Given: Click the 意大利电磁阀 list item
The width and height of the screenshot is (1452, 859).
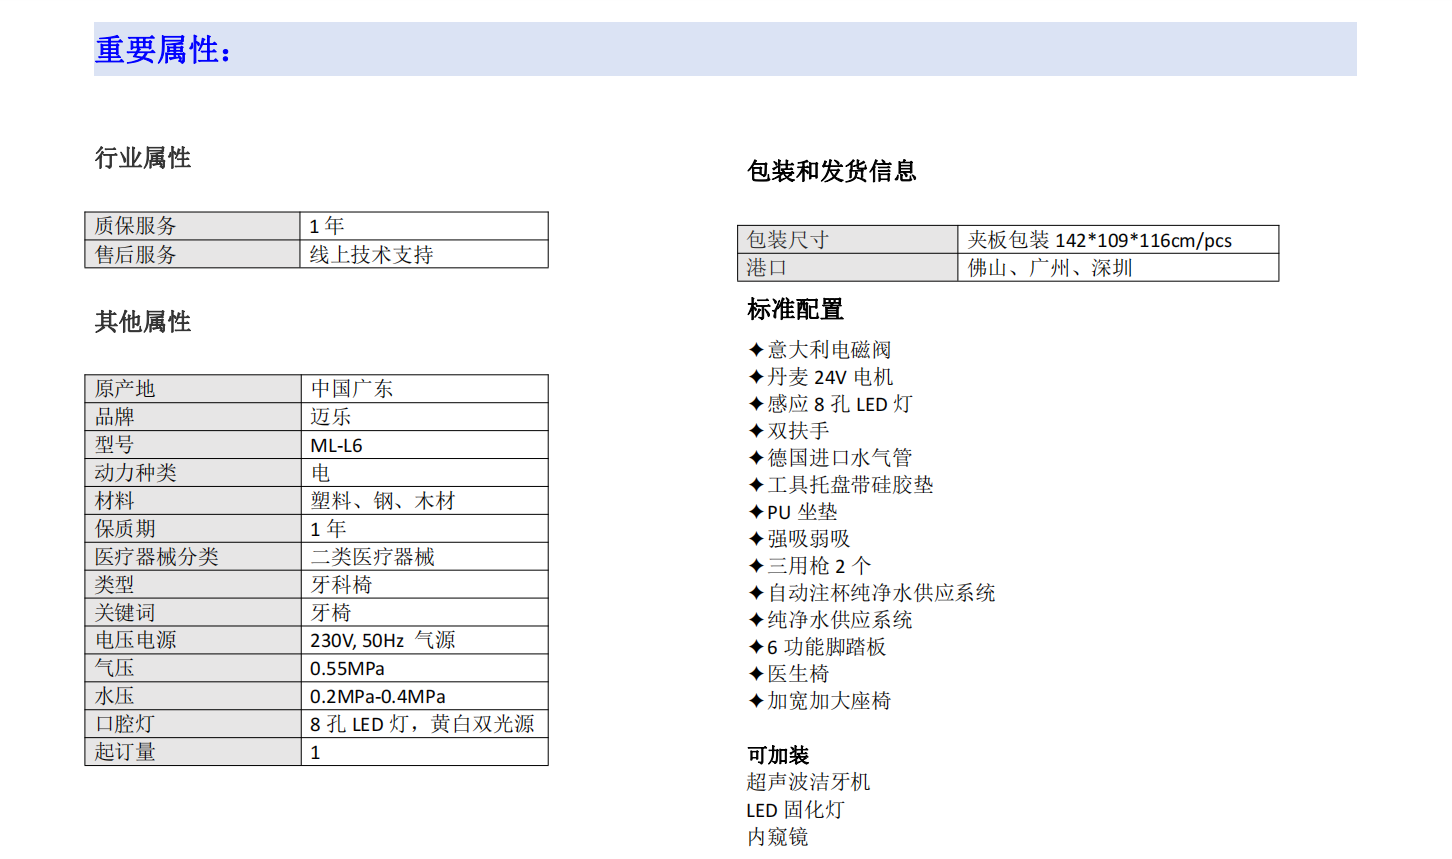Looking at the screenshot, I should (x=820, y=350).
